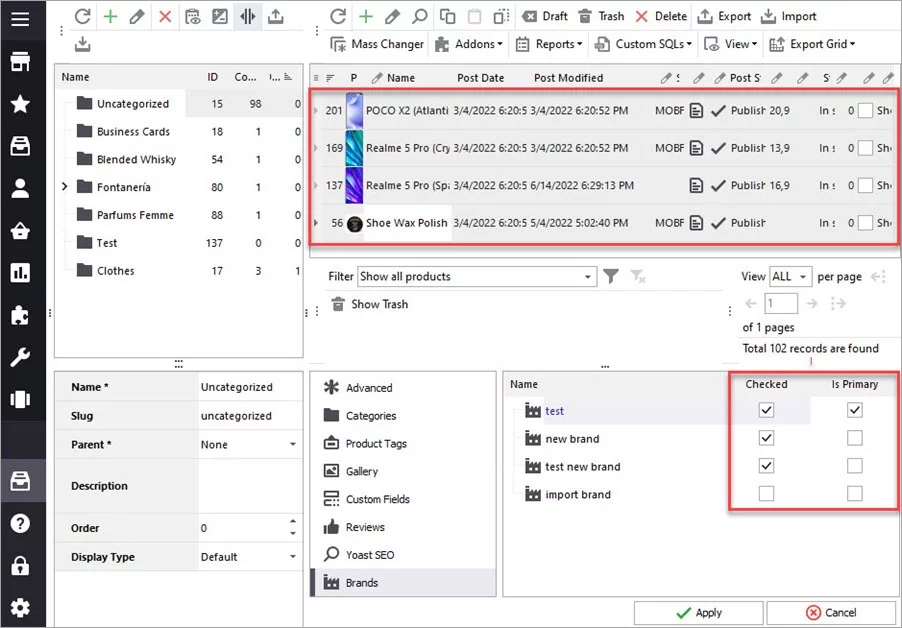This screenshot has height=628, width=902.
Task: Click the lock icon in sidebar
Action: (x=20, y=566)
